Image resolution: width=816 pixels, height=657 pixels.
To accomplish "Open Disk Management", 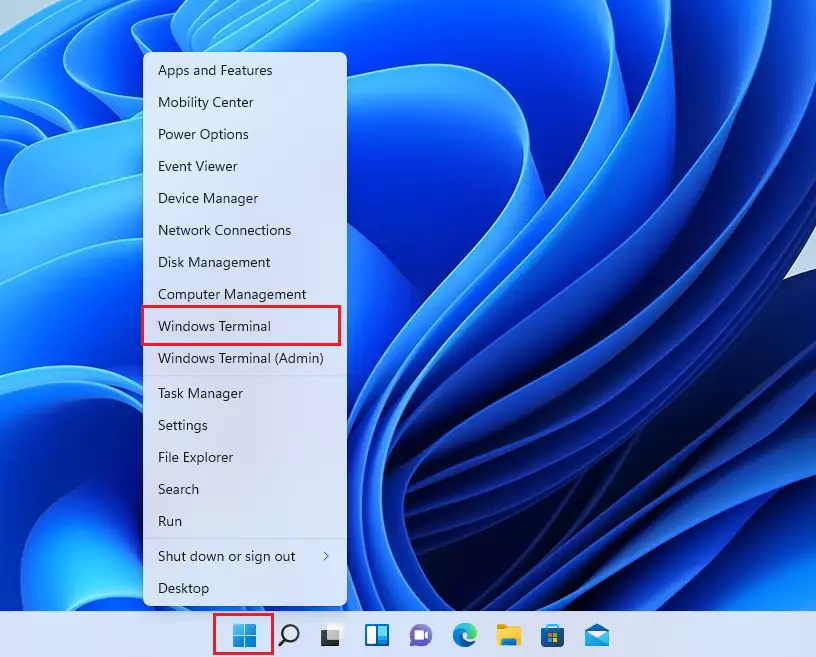I will point(245,262).
